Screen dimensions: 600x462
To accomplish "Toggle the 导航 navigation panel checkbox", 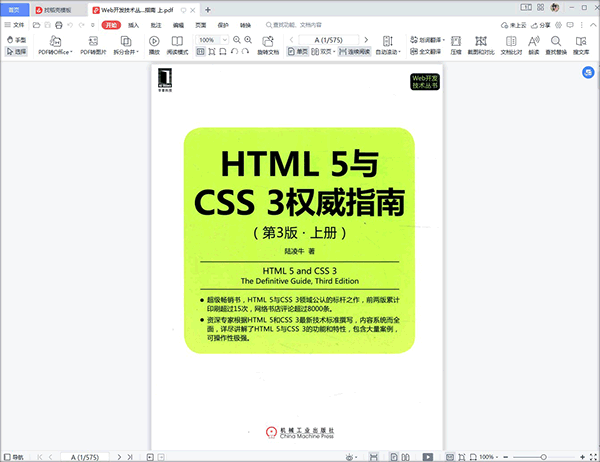I will (14, 457).
